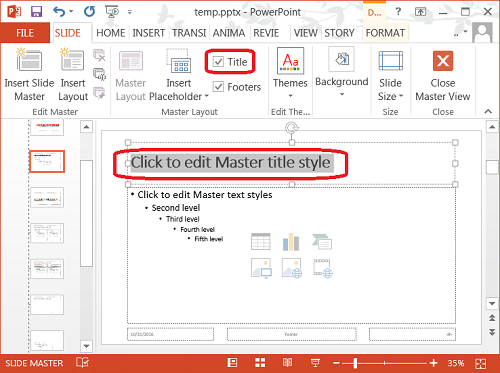Click main editing area scroll up arrow

click(x=492, y=127)
